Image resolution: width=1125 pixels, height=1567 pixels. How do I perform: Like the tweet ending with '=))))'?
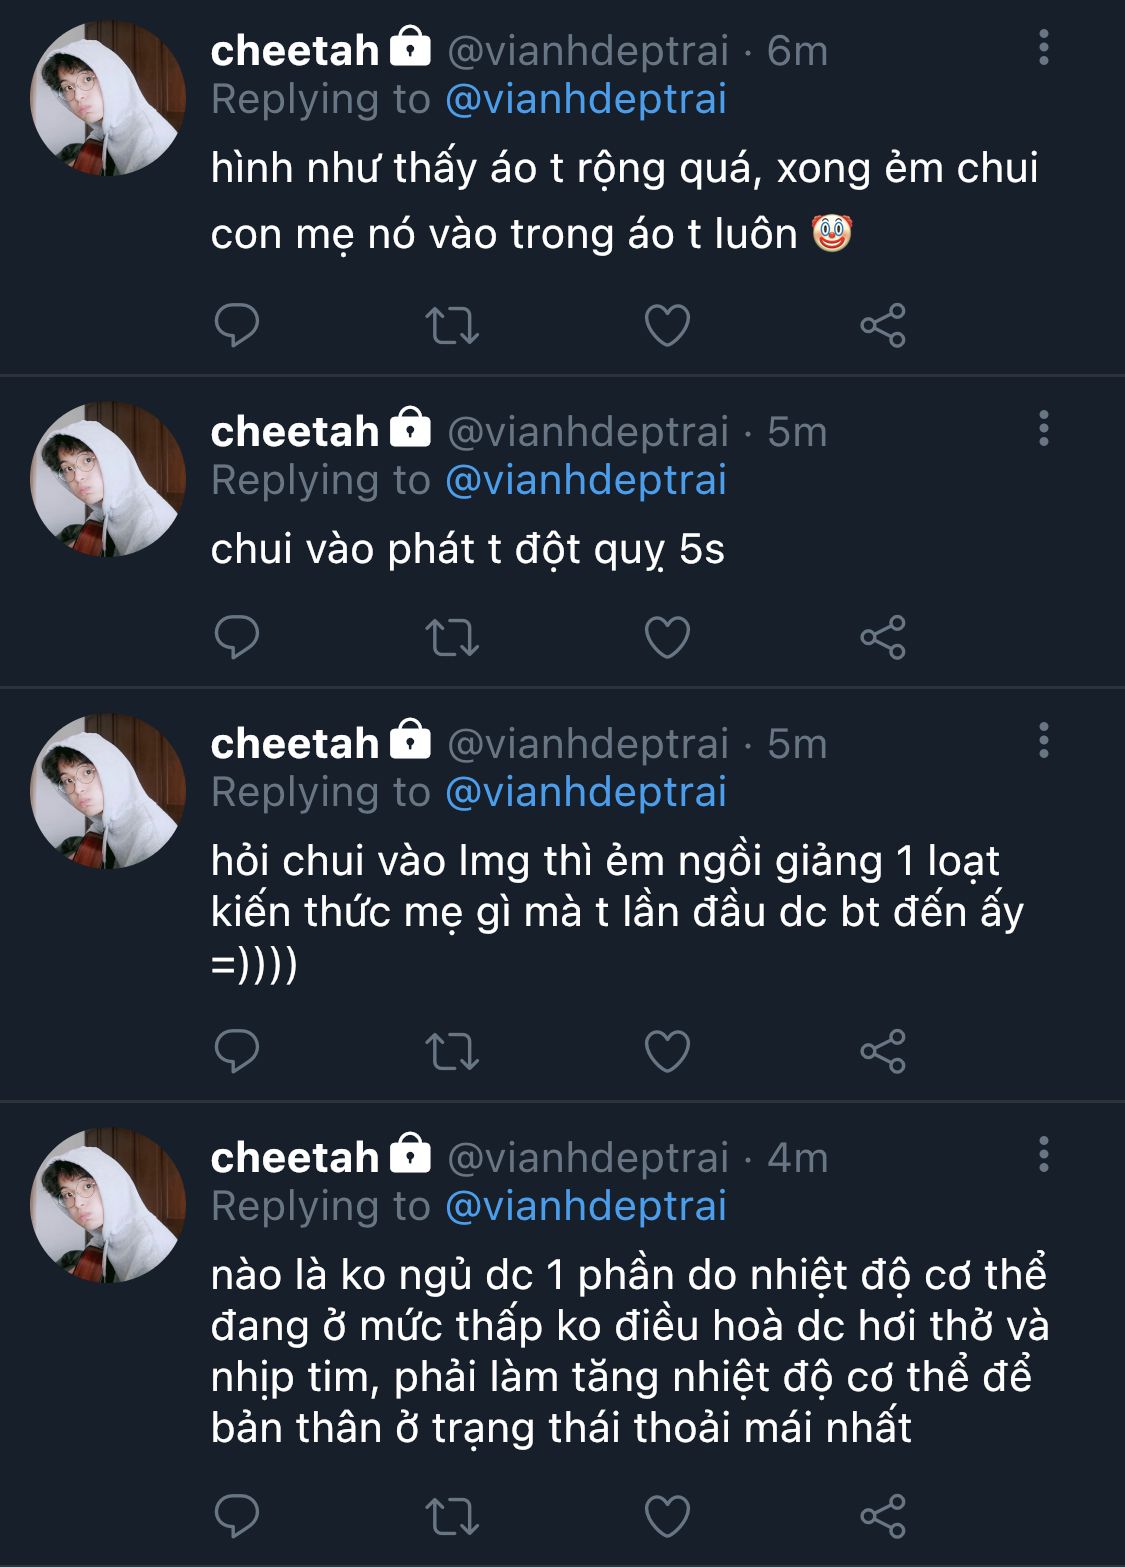667,1051
